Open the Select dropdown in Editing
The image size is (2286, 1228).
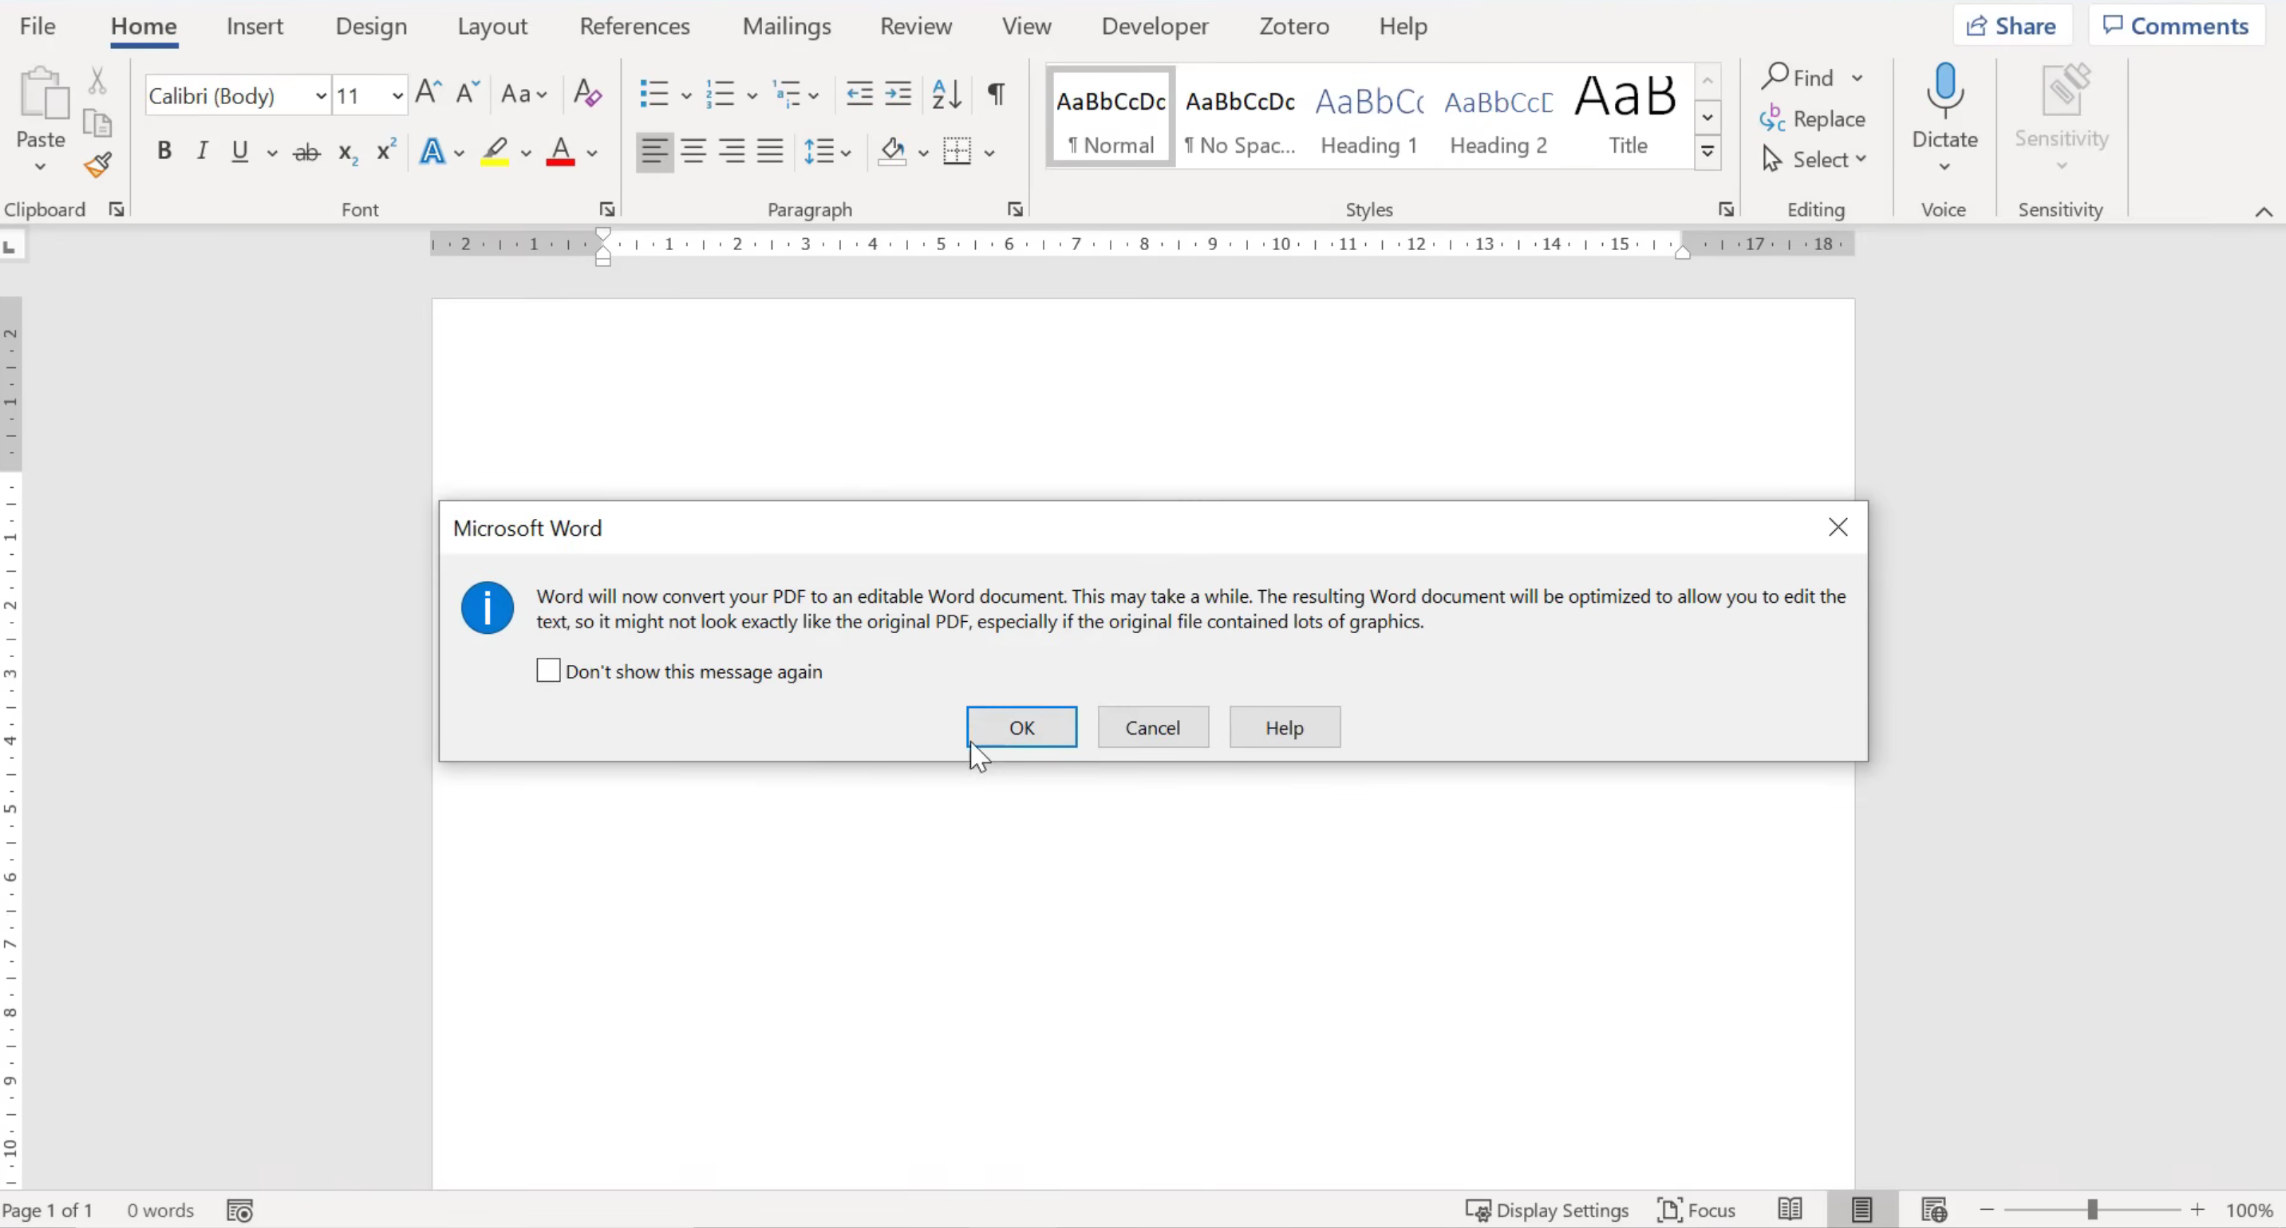[x=1814, y=159]
